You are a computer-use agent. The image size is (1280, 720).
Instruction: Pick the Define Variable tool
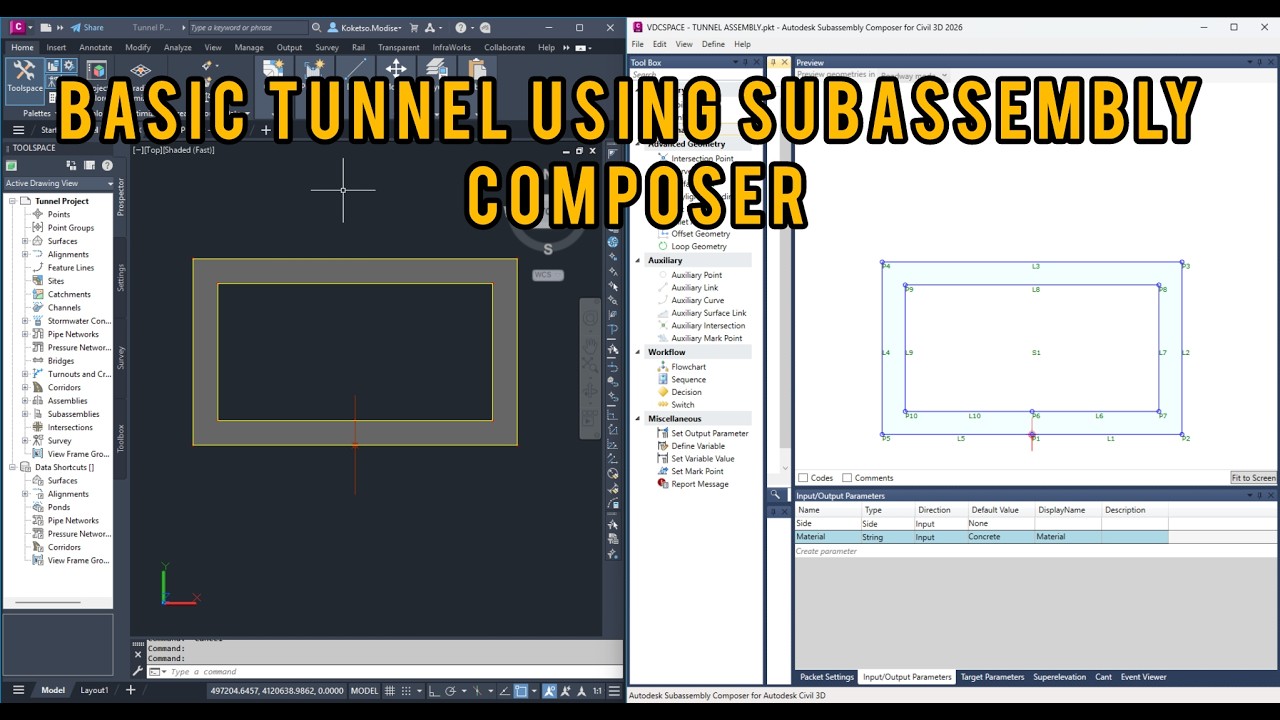pyautogui.click(x=691, y=446)
